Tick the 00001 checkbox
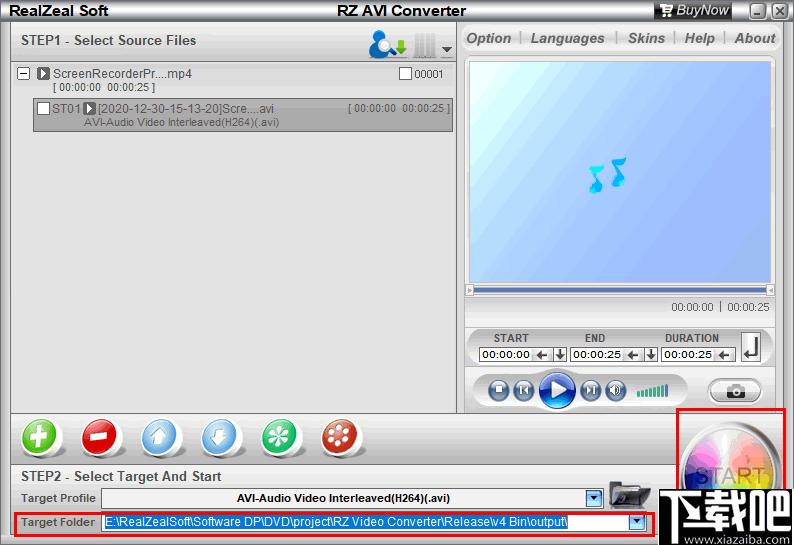Image resolution: width=794 pixels, height=545 pixels. point(405,74)
